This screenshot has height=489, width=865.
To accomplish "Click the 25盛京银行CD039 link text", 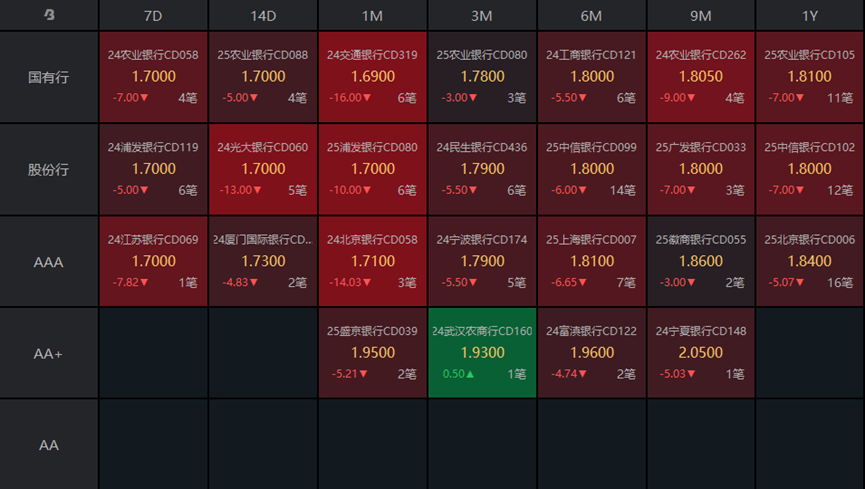I will click(x=372, y=331).
